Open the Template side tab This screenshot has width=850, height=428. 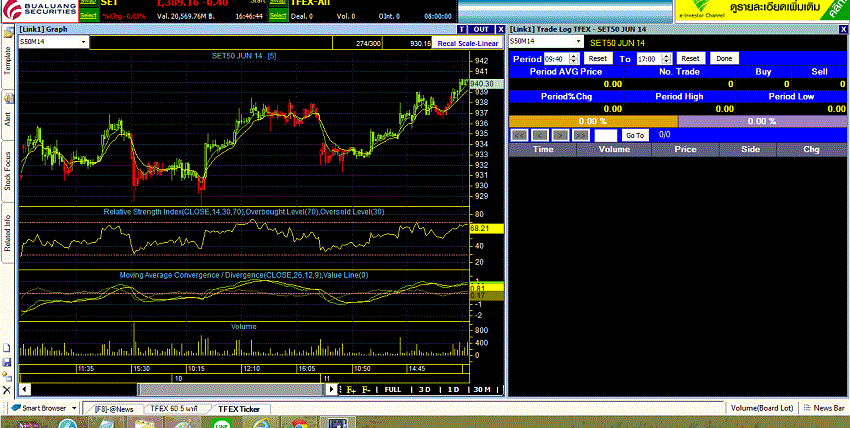[8, 59]
